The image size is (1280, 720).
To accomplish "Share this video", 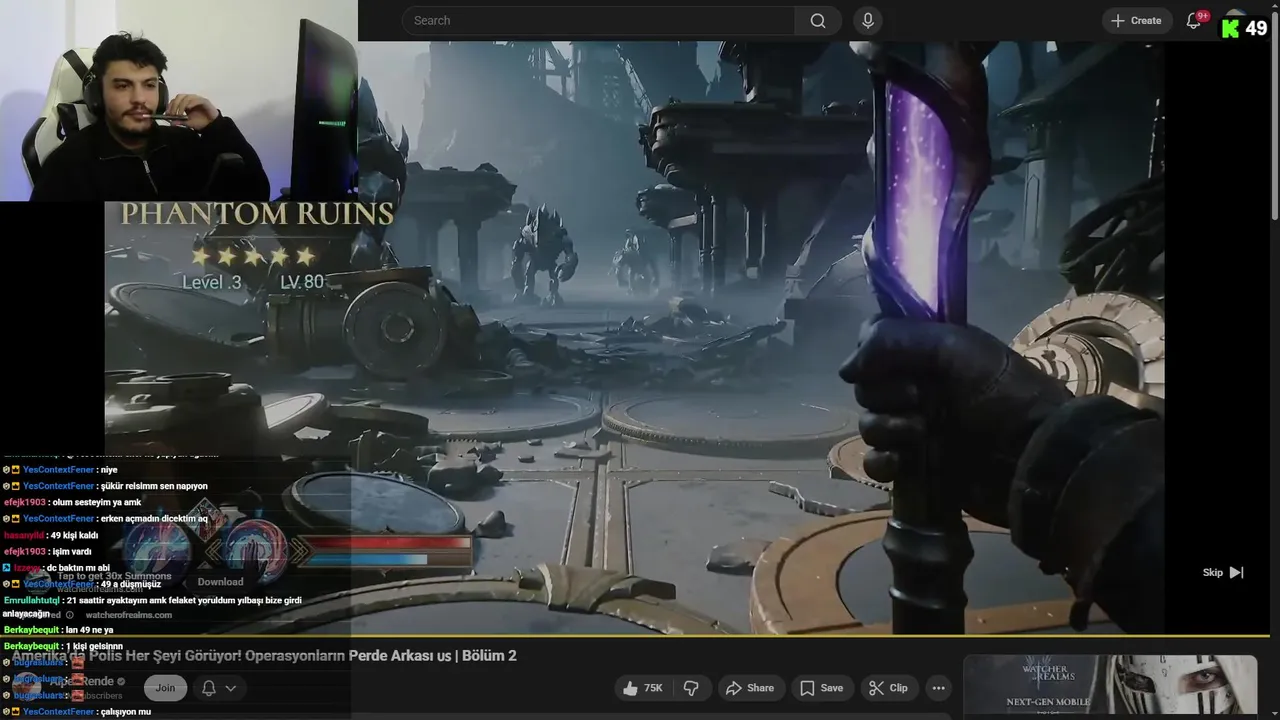I will click(x=750, y=688).
